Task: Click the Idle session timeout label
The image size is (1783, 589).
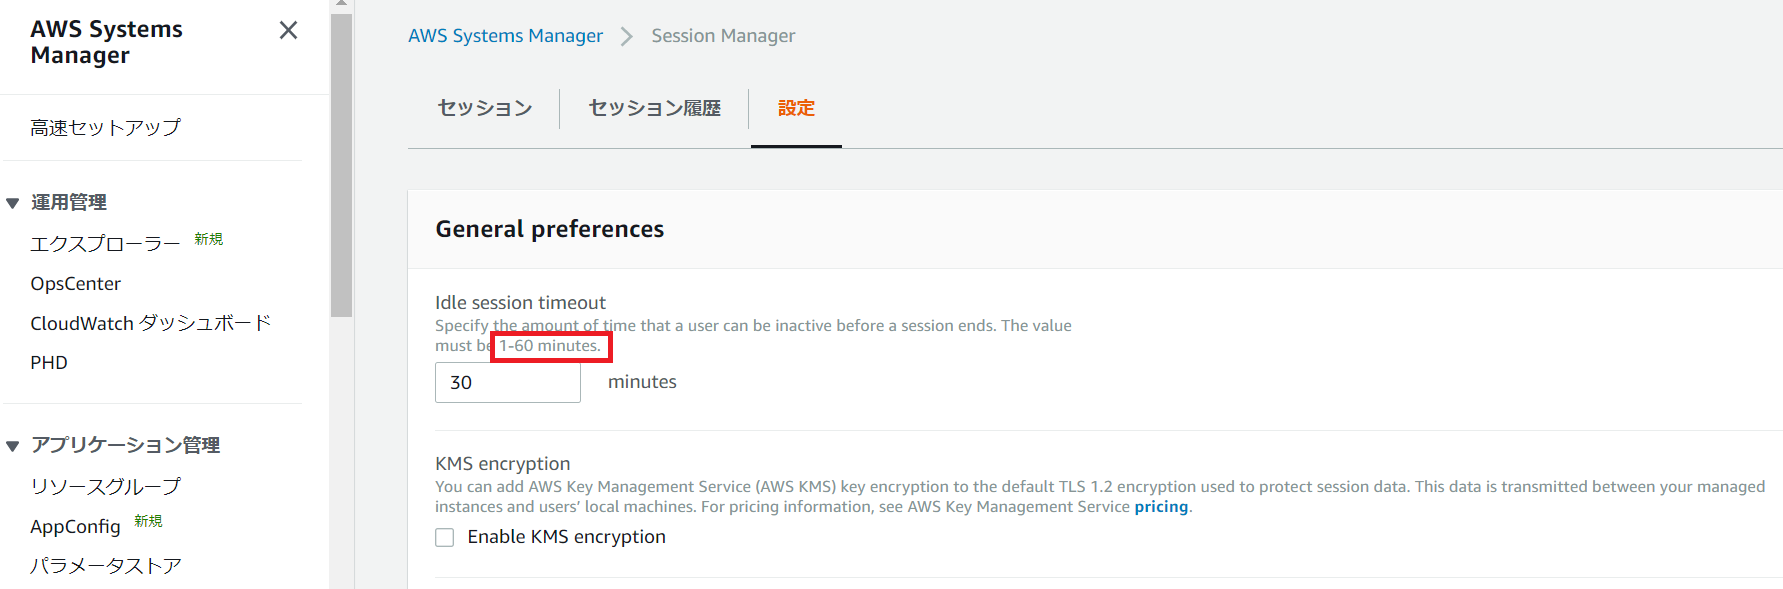Action: 521,303
